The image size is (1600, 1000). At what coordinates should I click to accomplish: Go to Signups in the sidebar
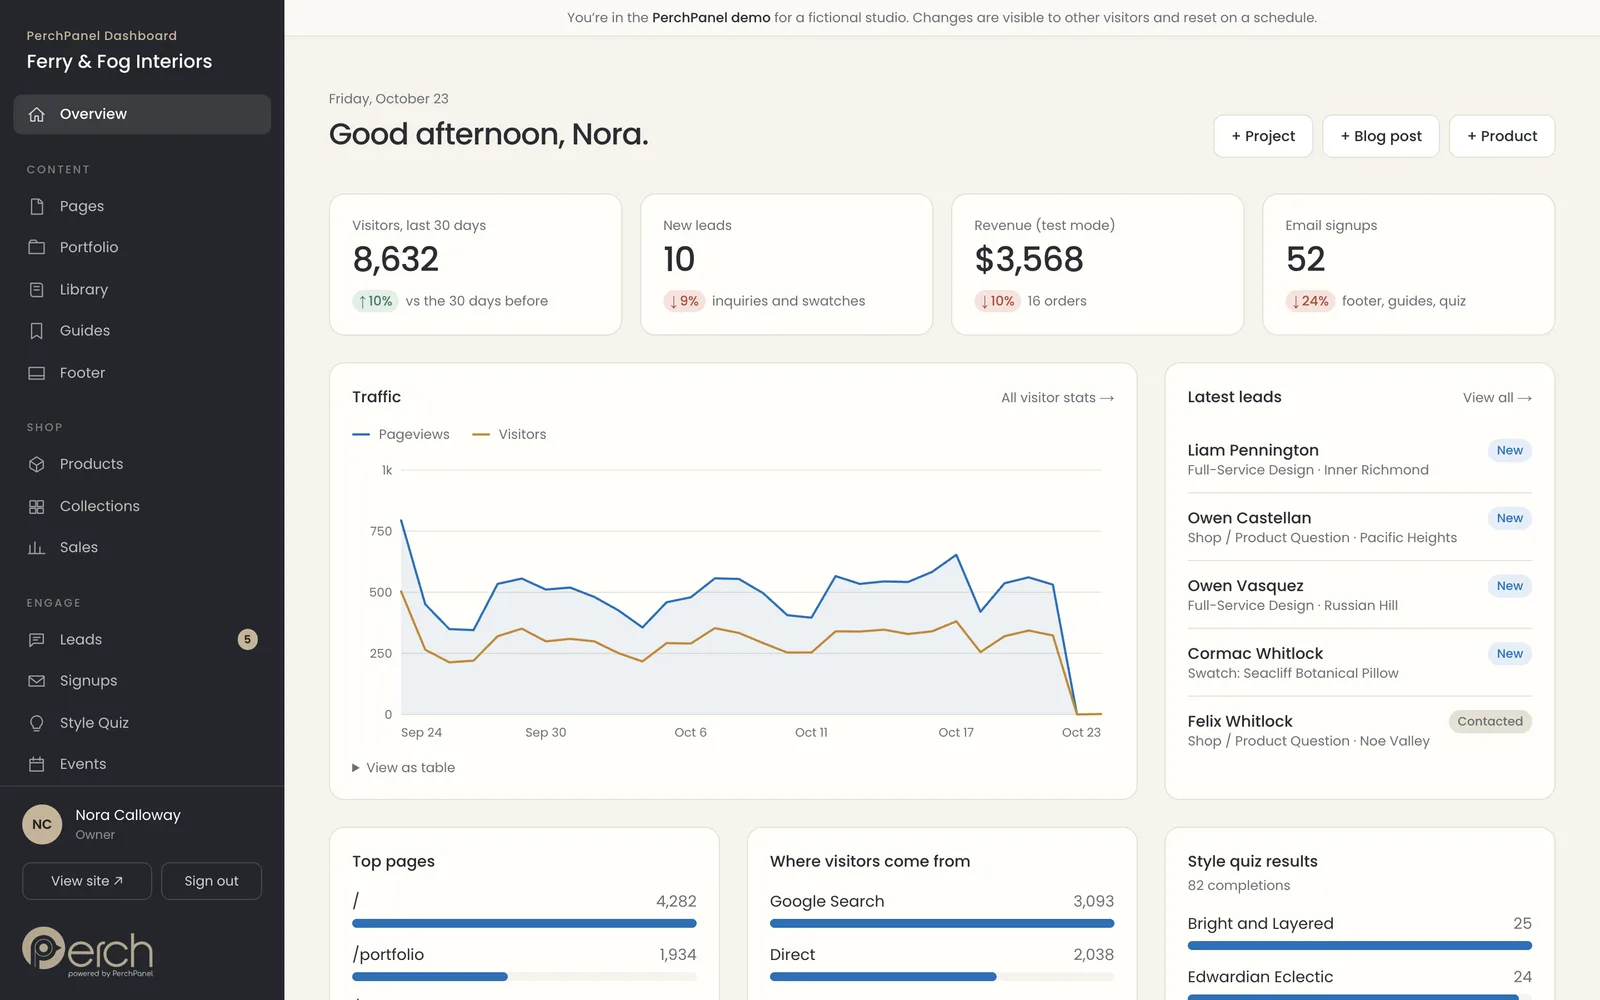tap(142, 681)
